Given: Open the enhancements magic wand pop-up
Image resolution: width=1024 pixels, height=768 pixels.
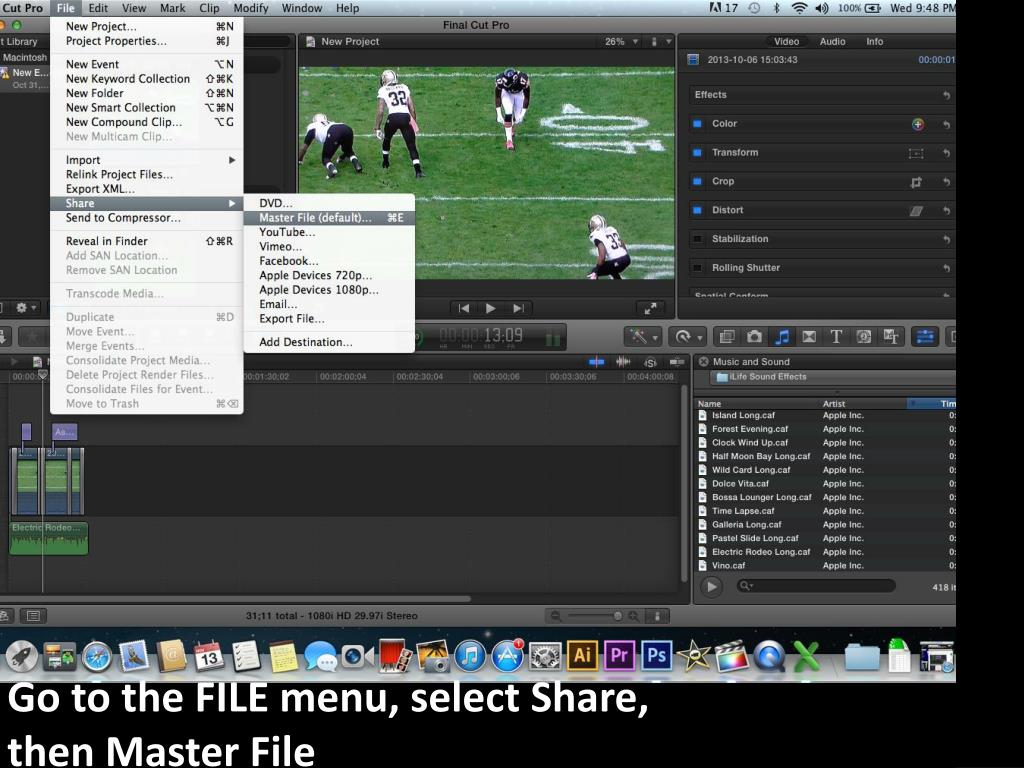Looking at the screenshot, I should (x=643, y=336).
